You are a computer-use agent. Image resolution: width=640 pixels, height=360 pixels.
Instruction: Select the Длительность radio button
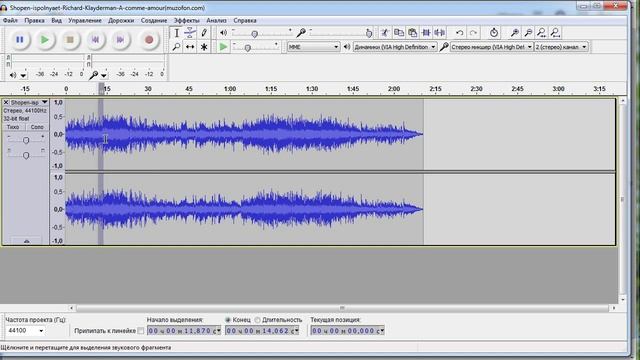click(x=258, y=320)
